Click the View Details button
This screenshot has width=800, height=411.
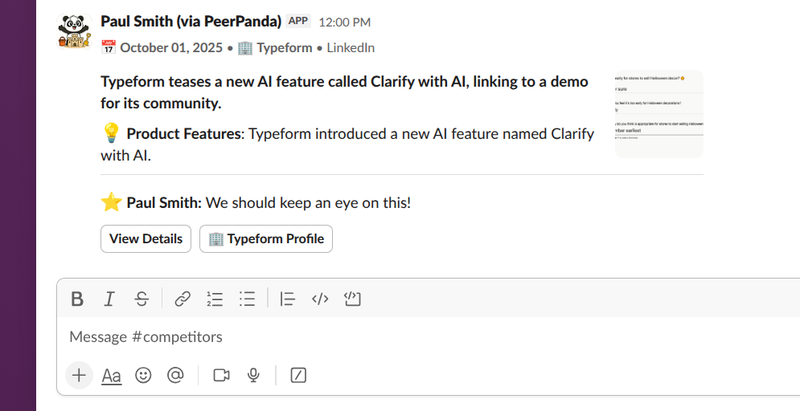pos(146,239)
